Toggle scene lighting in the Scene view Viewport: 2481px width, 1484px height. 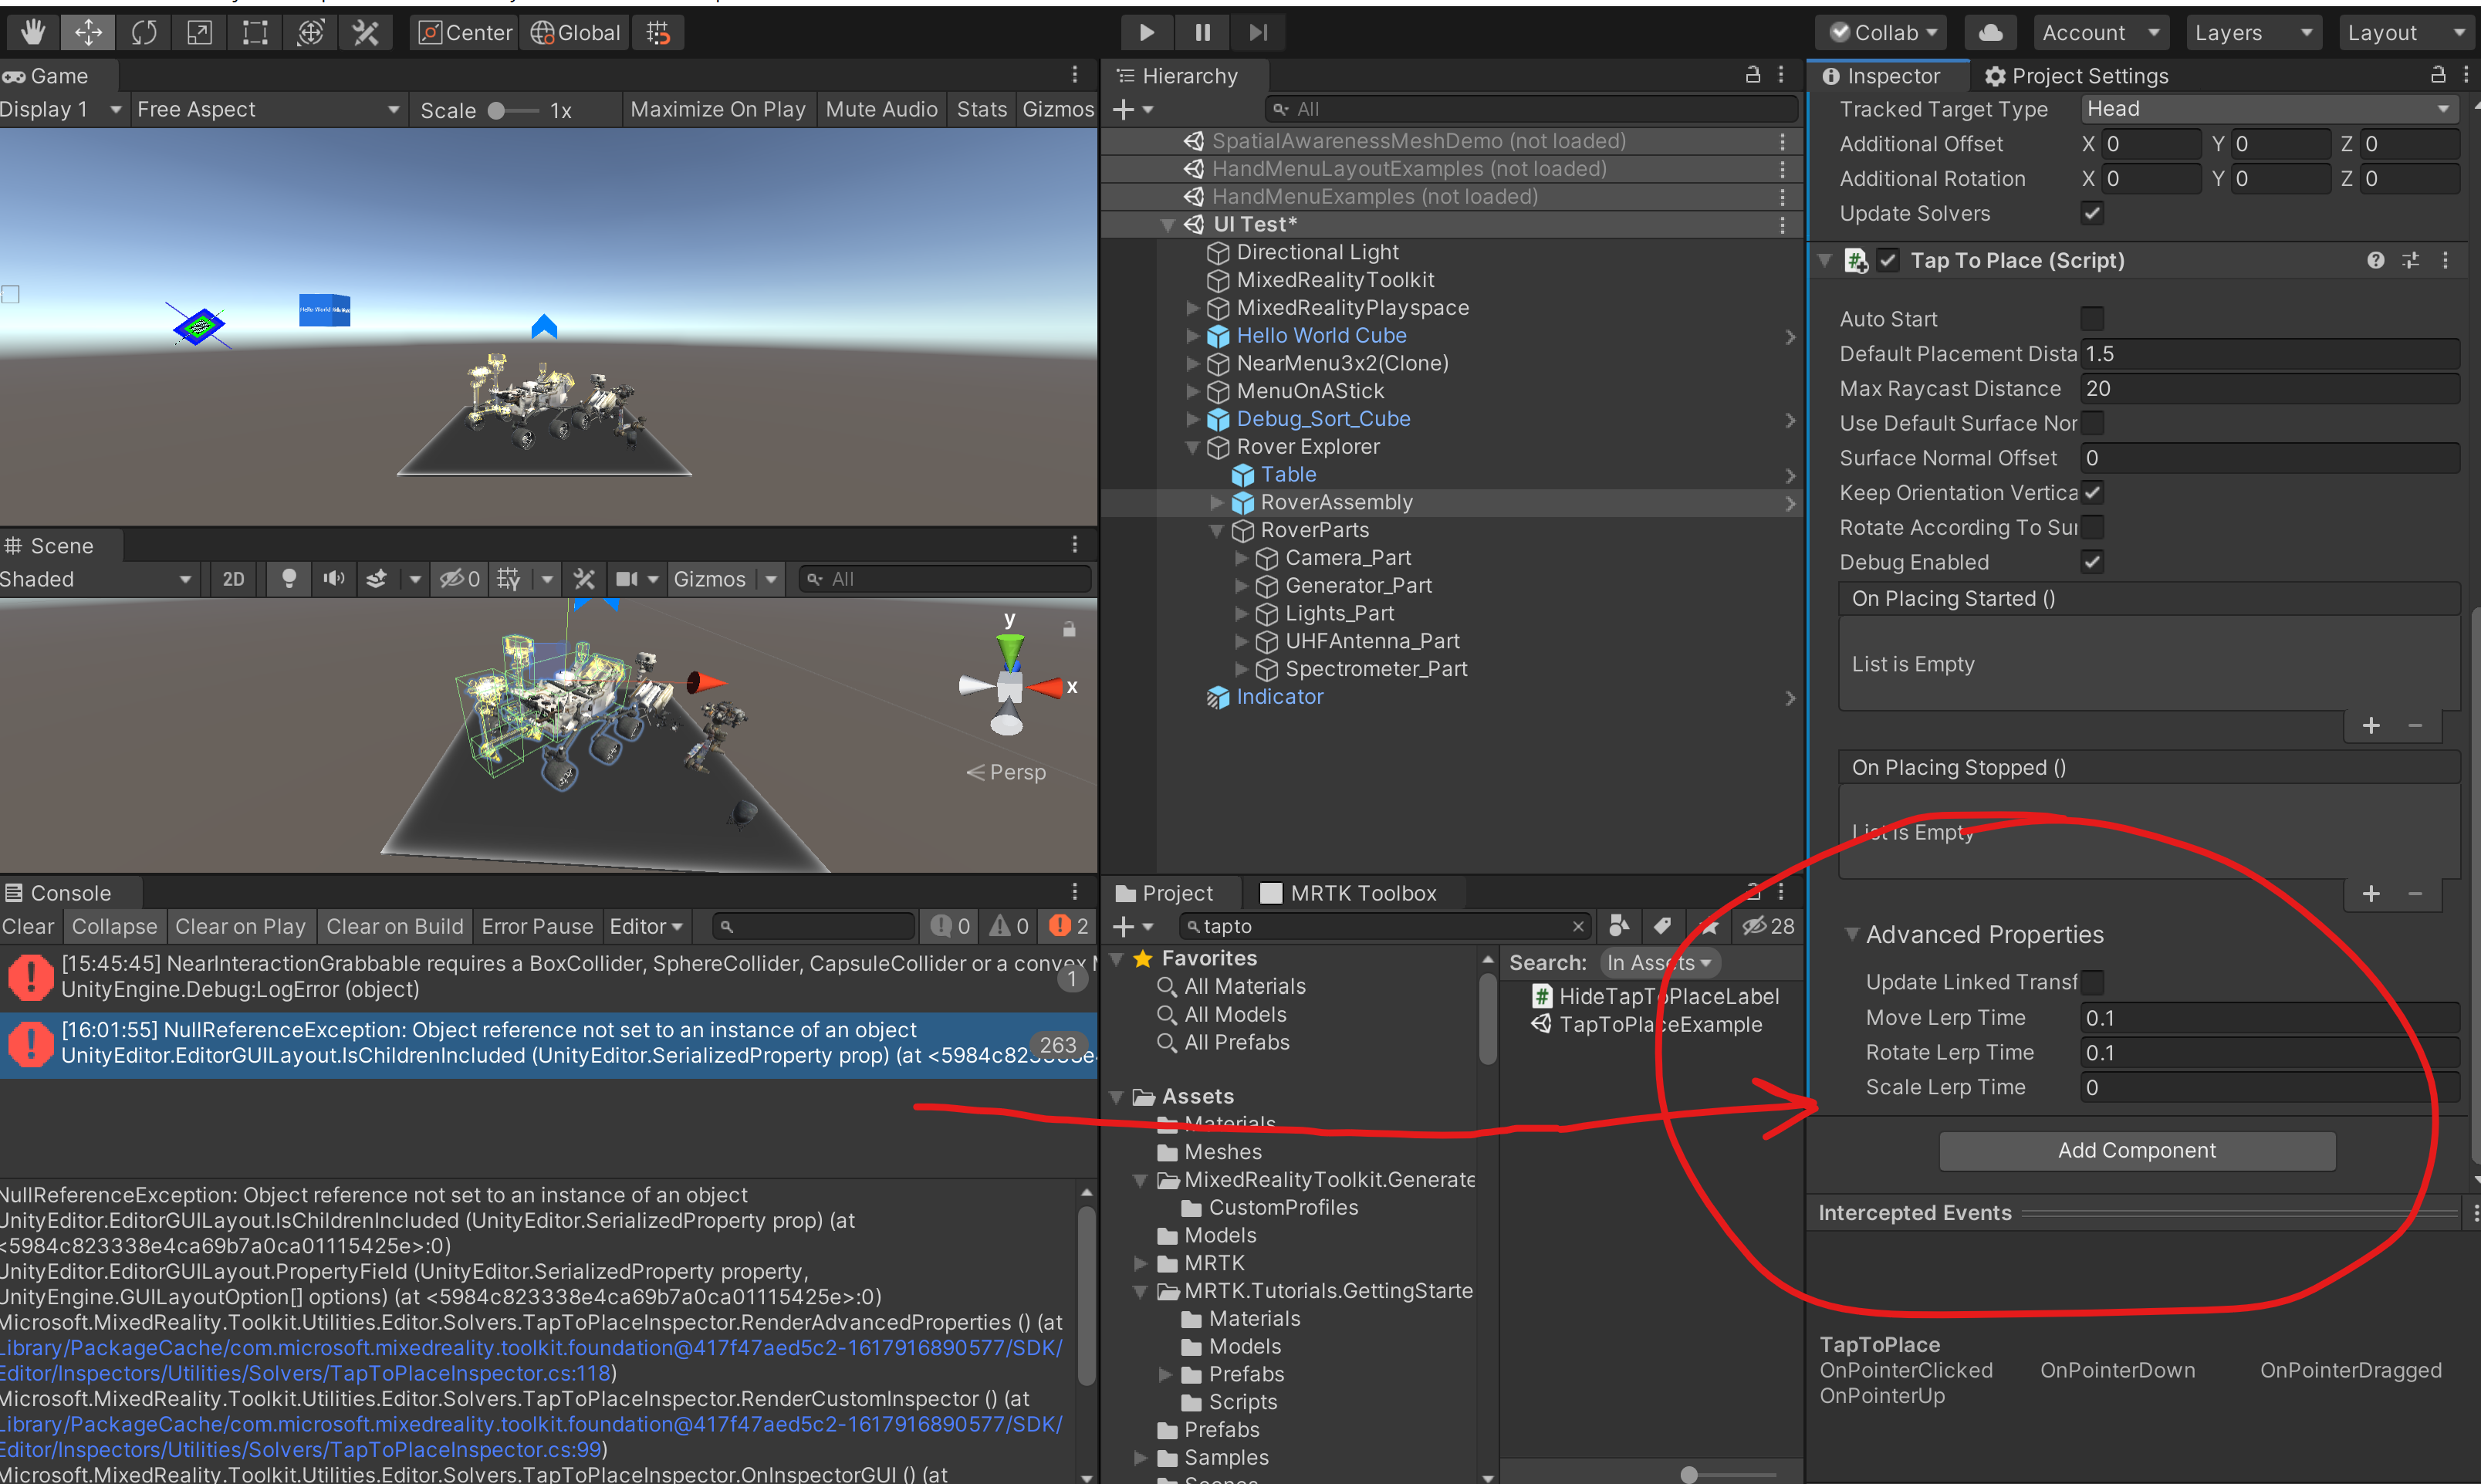pos(288,578)
